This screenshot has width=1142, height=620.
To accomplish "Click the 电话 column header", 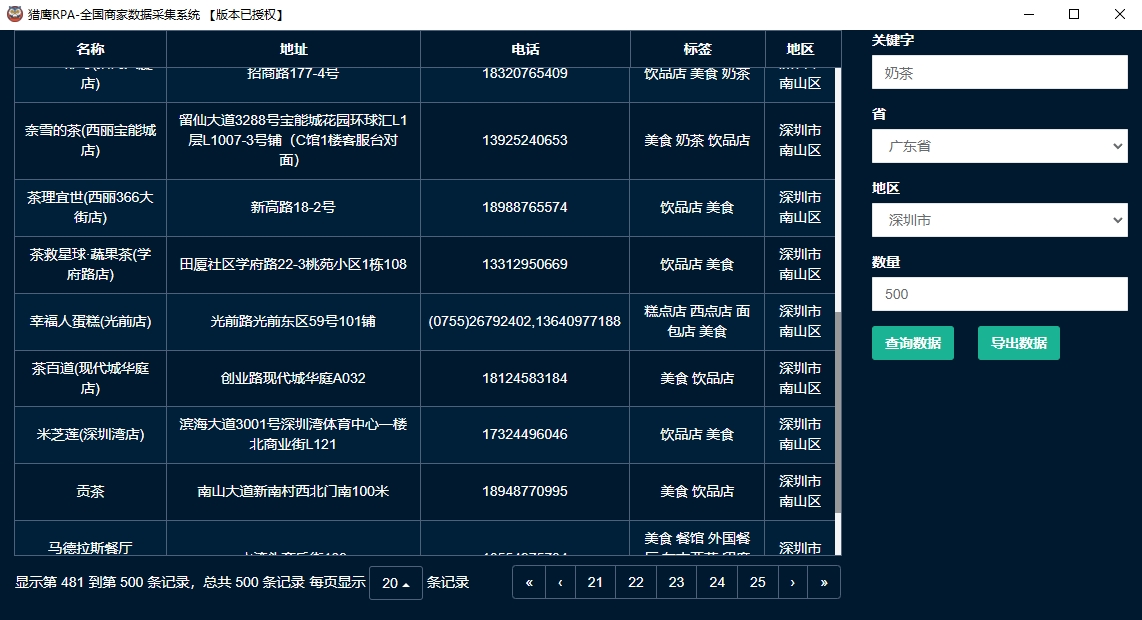I will [x=525, y=49].
